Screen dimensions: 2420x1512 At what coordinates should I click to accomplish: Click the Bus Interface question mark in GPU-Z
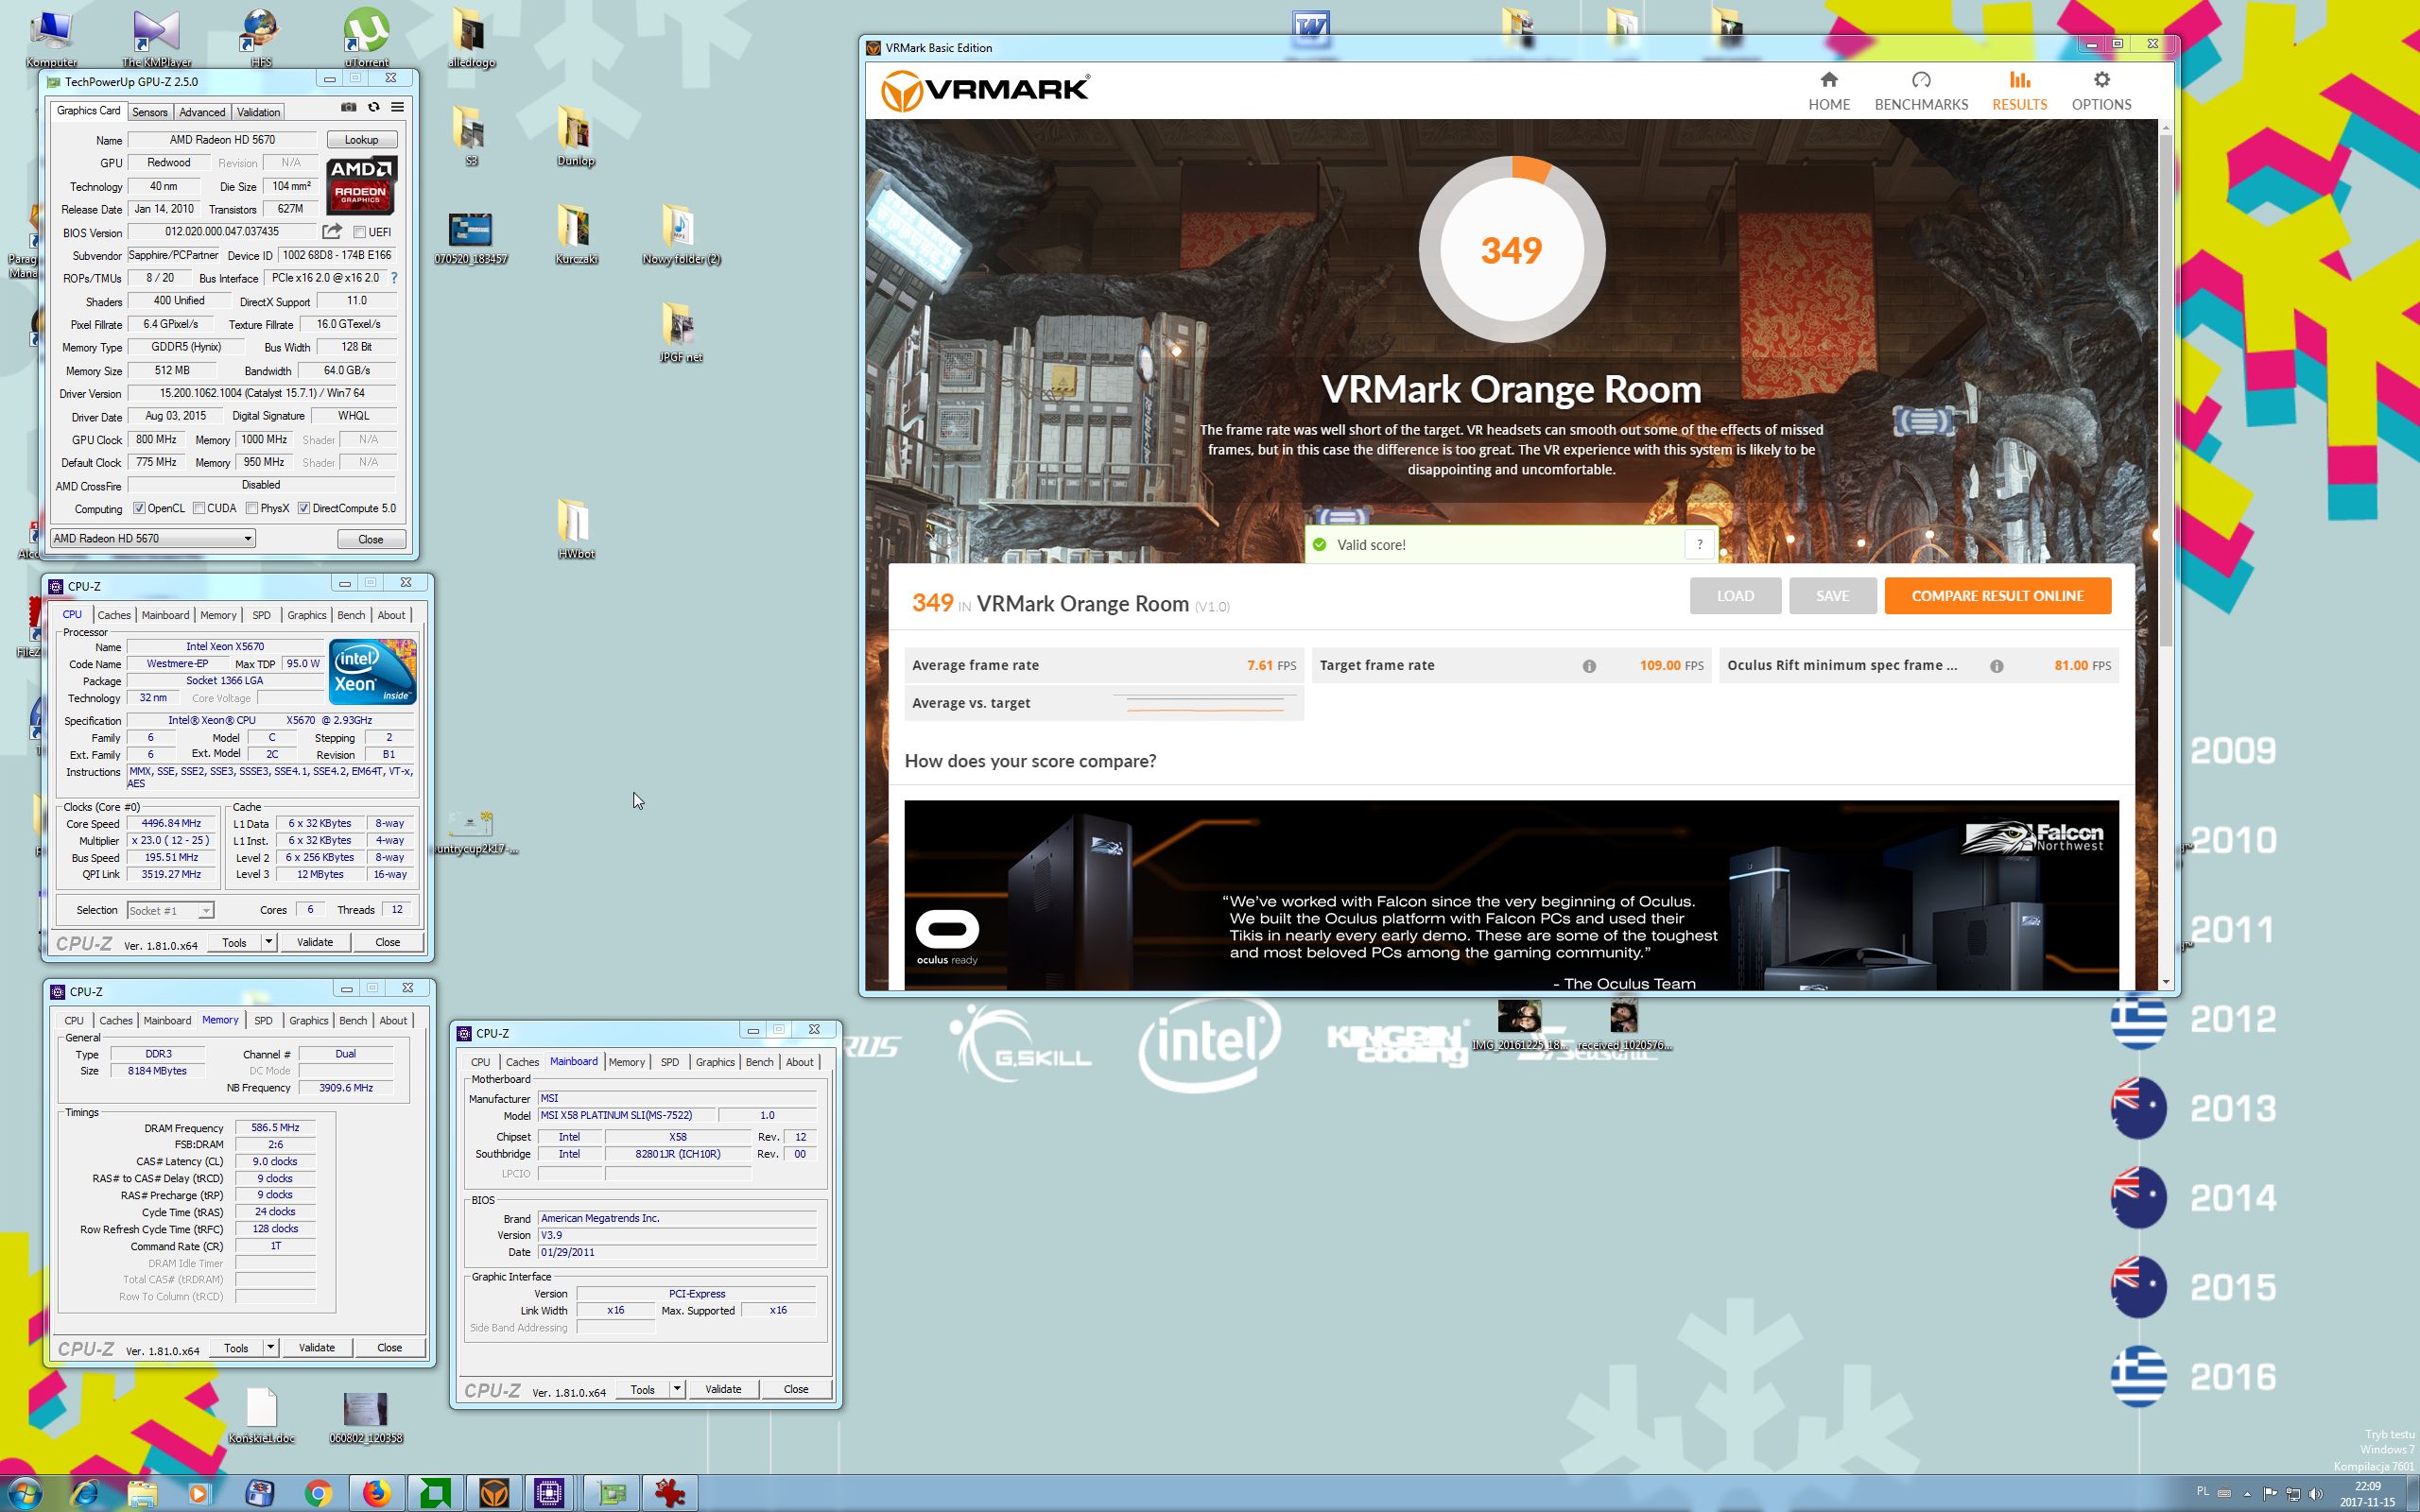point(394,278)
